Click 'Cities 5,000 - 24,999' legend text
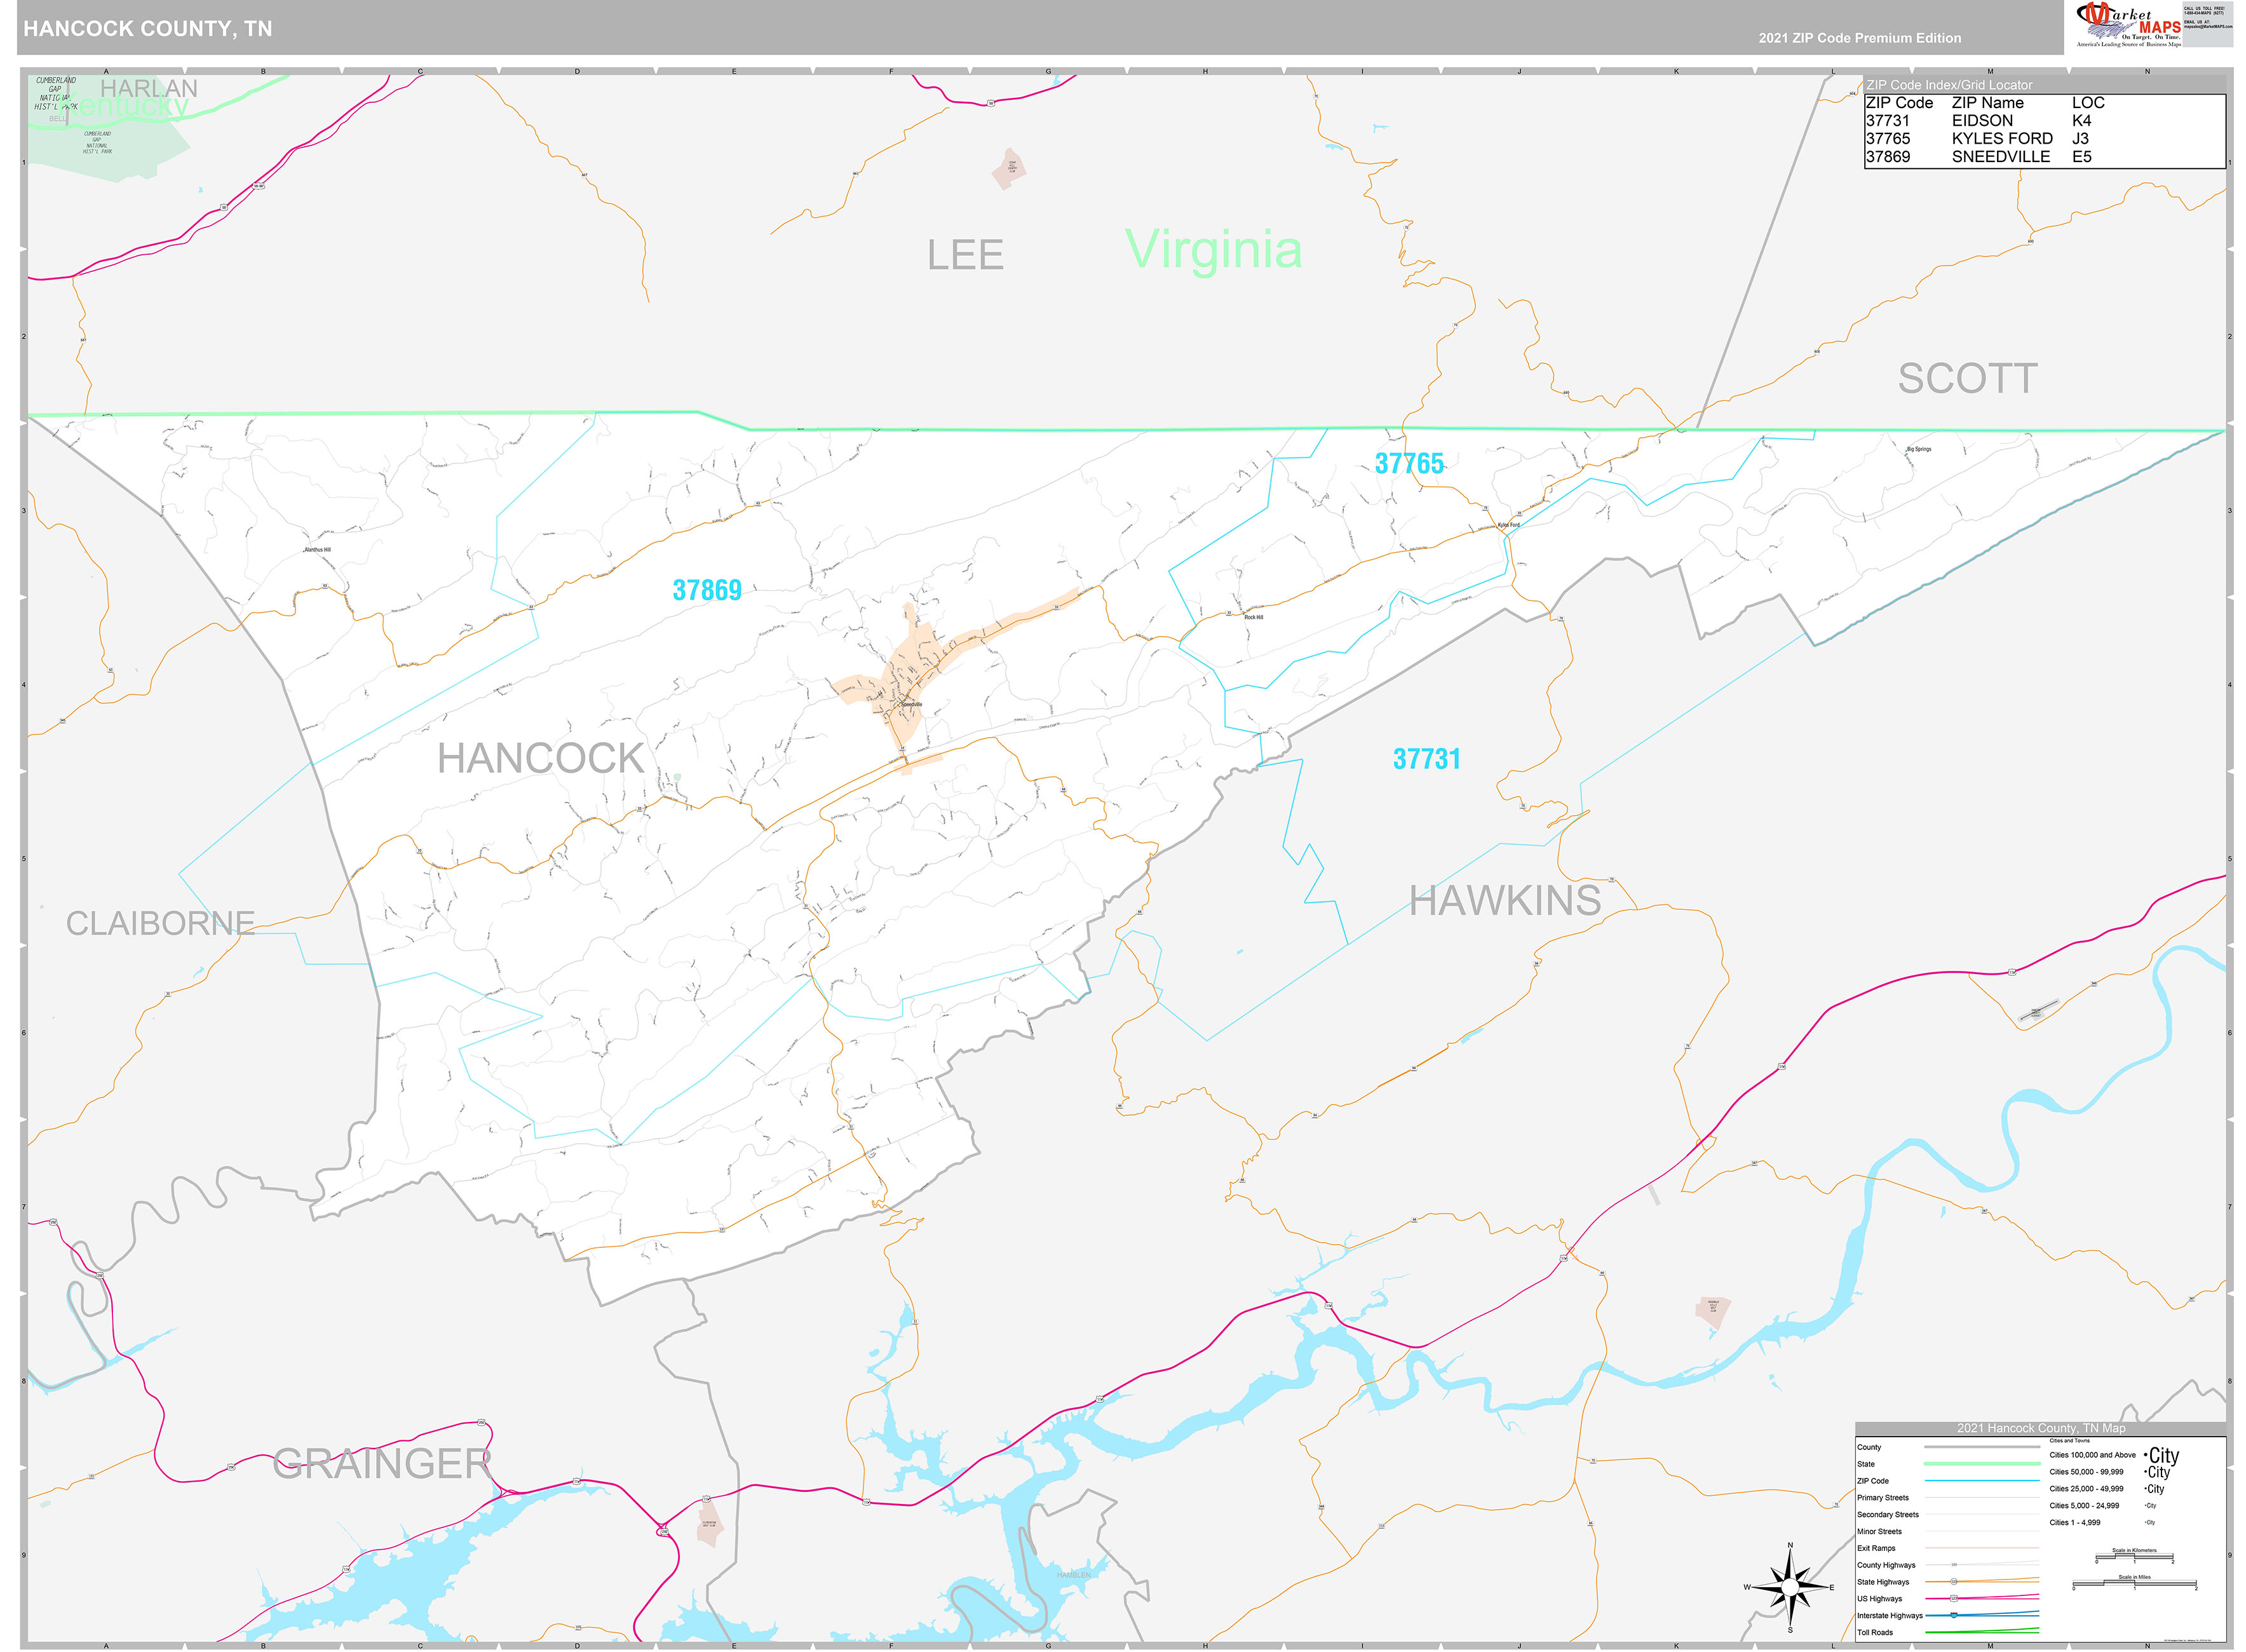2246x1652 pixels. (2084, 1505)
